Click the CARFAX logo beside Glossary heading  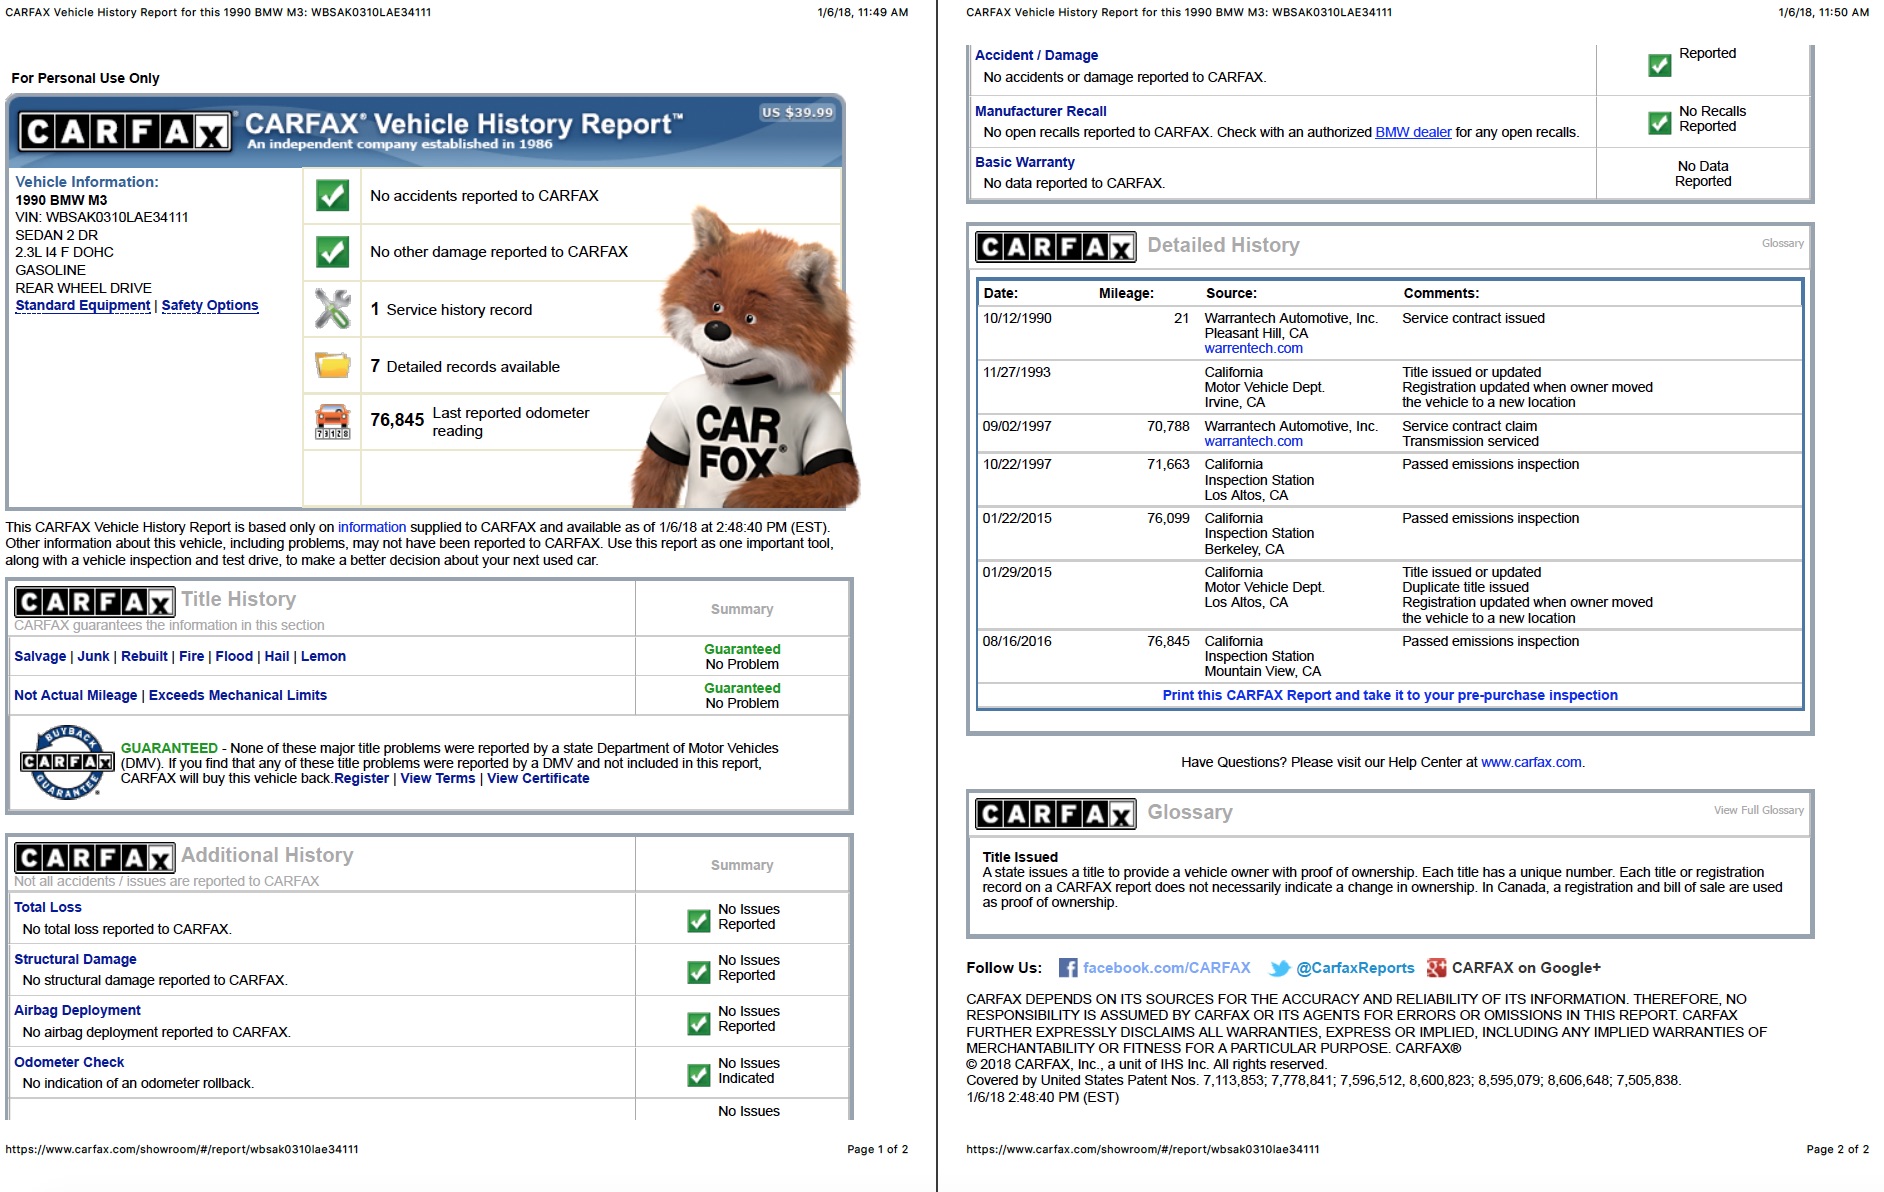click(x=1056, y=814)
